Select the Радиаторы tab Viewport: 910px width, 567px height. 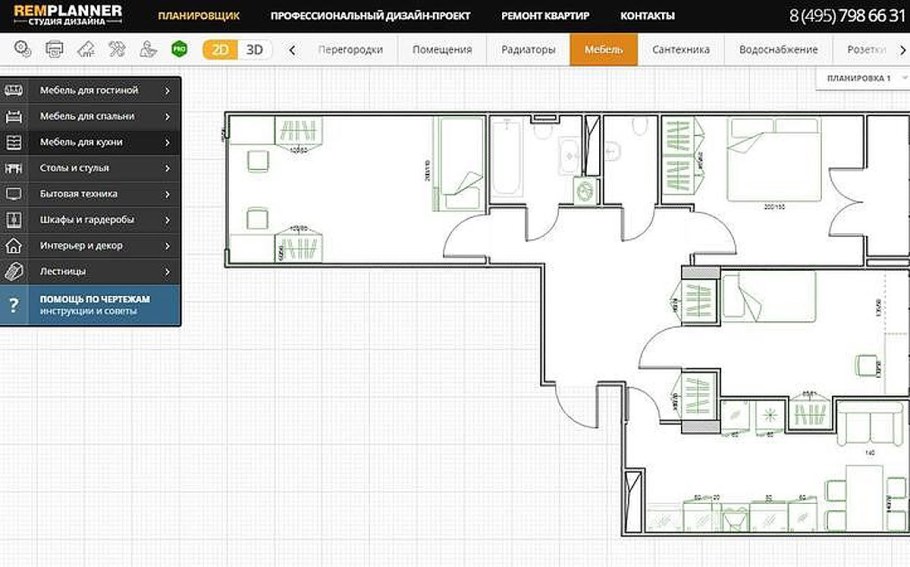pyautogui.click(x=528, y=49)
